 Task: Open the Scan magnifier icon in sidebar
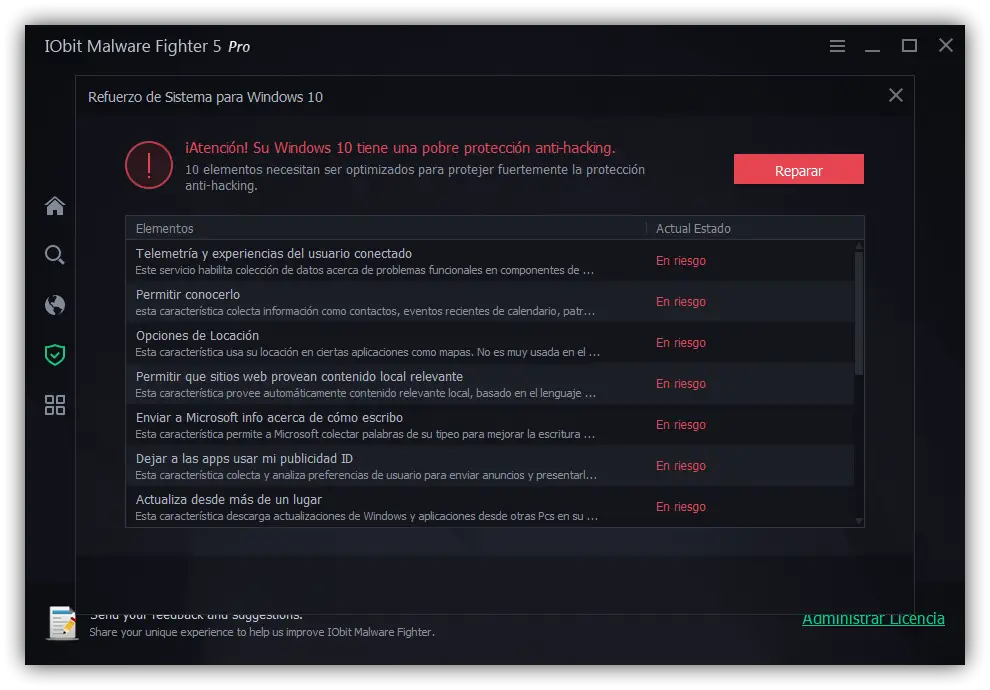tap(55, 255)
